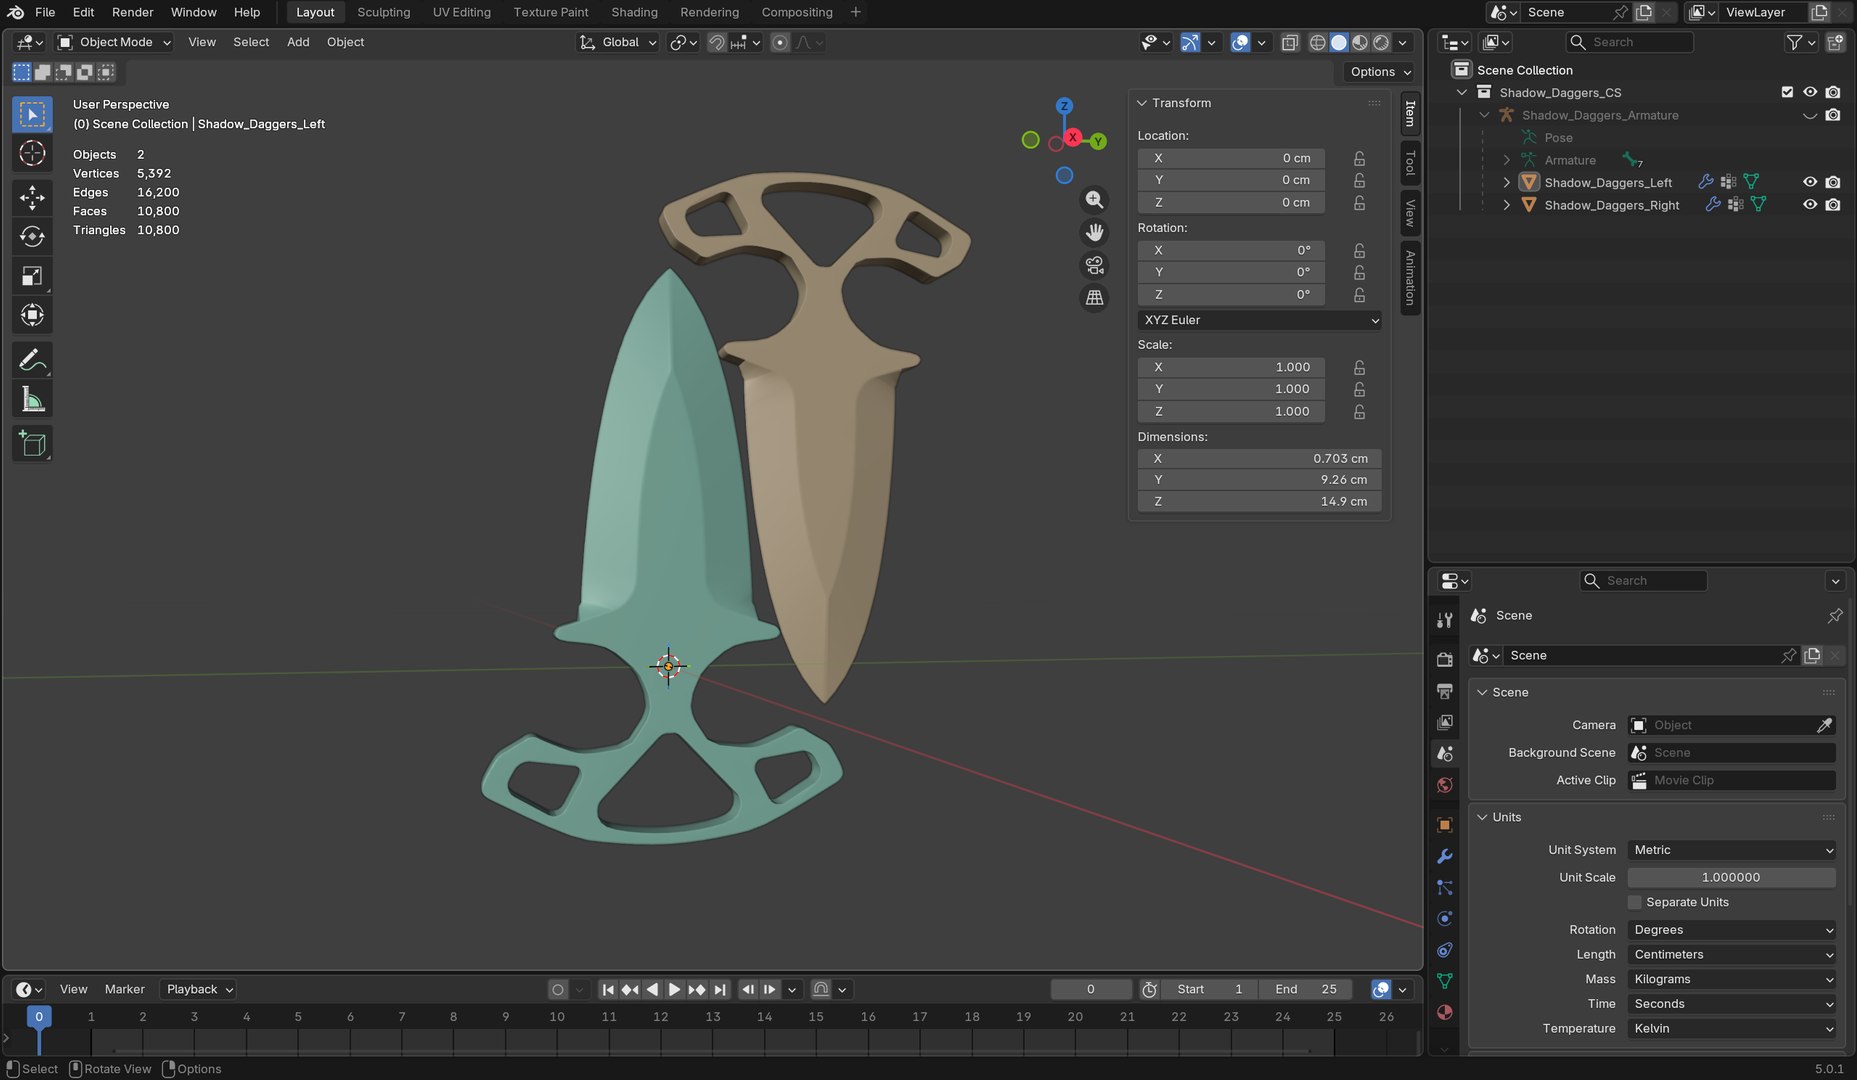Image resolution: width=1857 pixels, height=1080 pixels.
Task: Play the animation forward
Action: click(674, 989)
